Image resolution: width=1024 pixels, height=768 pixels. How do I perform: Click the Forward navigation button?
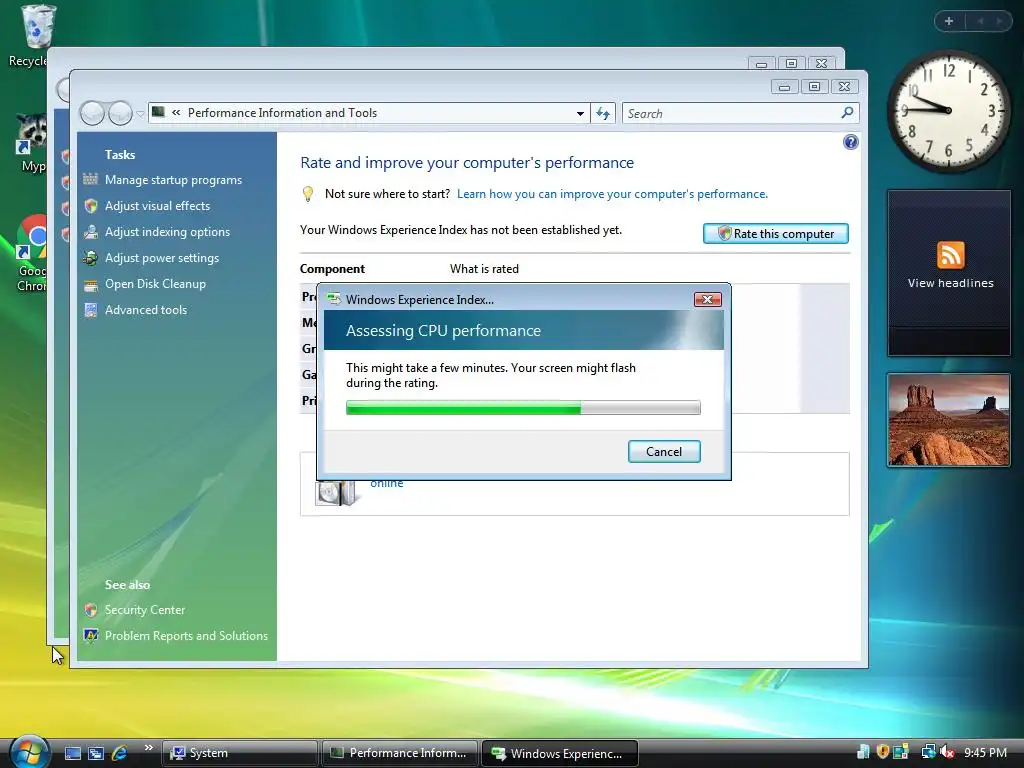point(120,114)
